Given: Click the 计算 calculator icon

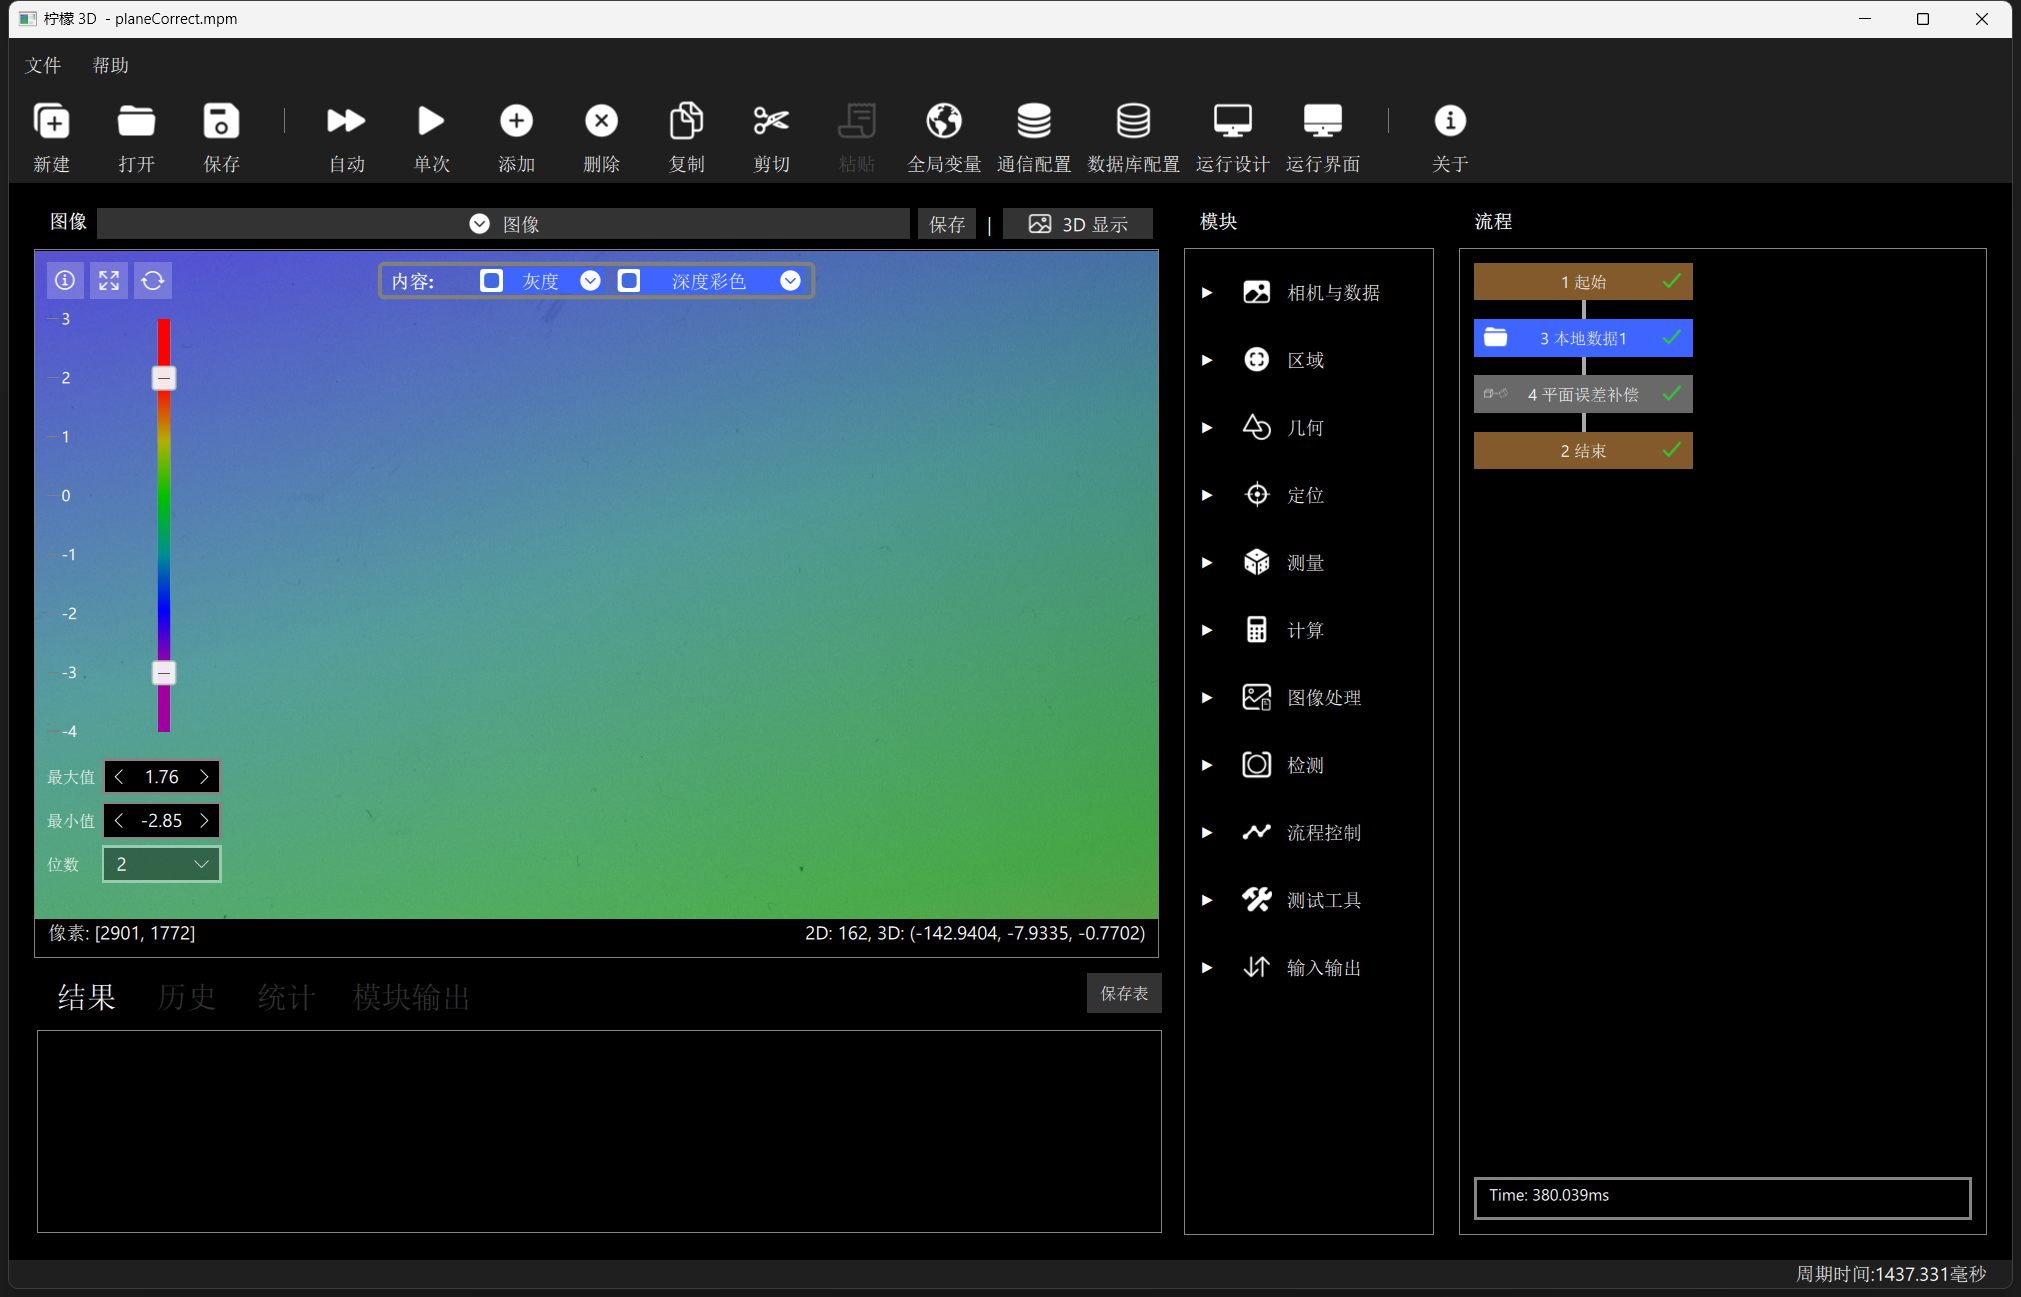Looking at the screenshot, I should click(x=1256, y=630).
